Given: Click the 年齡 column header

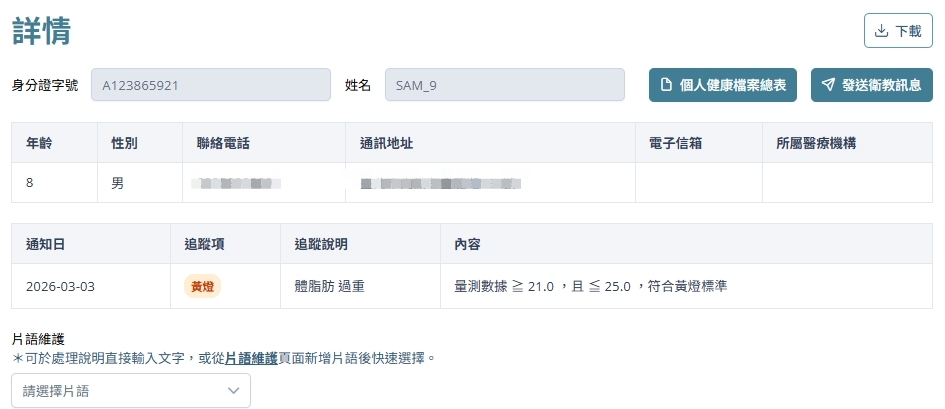Looking at the screenshot, I should 39,143.
